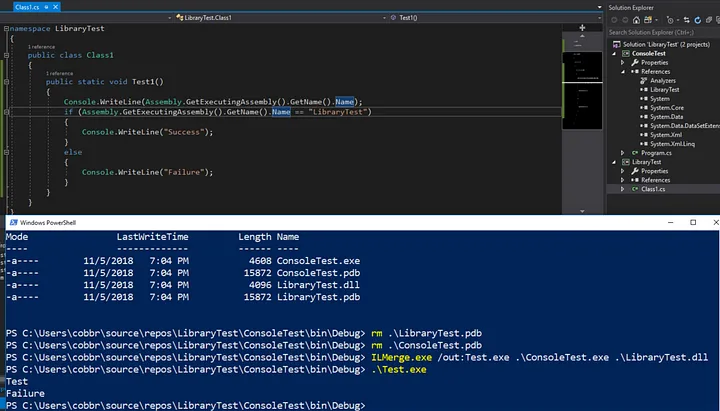
Task: Click Back button in Solution Explorer toolbar
Action: click(614, 20)
